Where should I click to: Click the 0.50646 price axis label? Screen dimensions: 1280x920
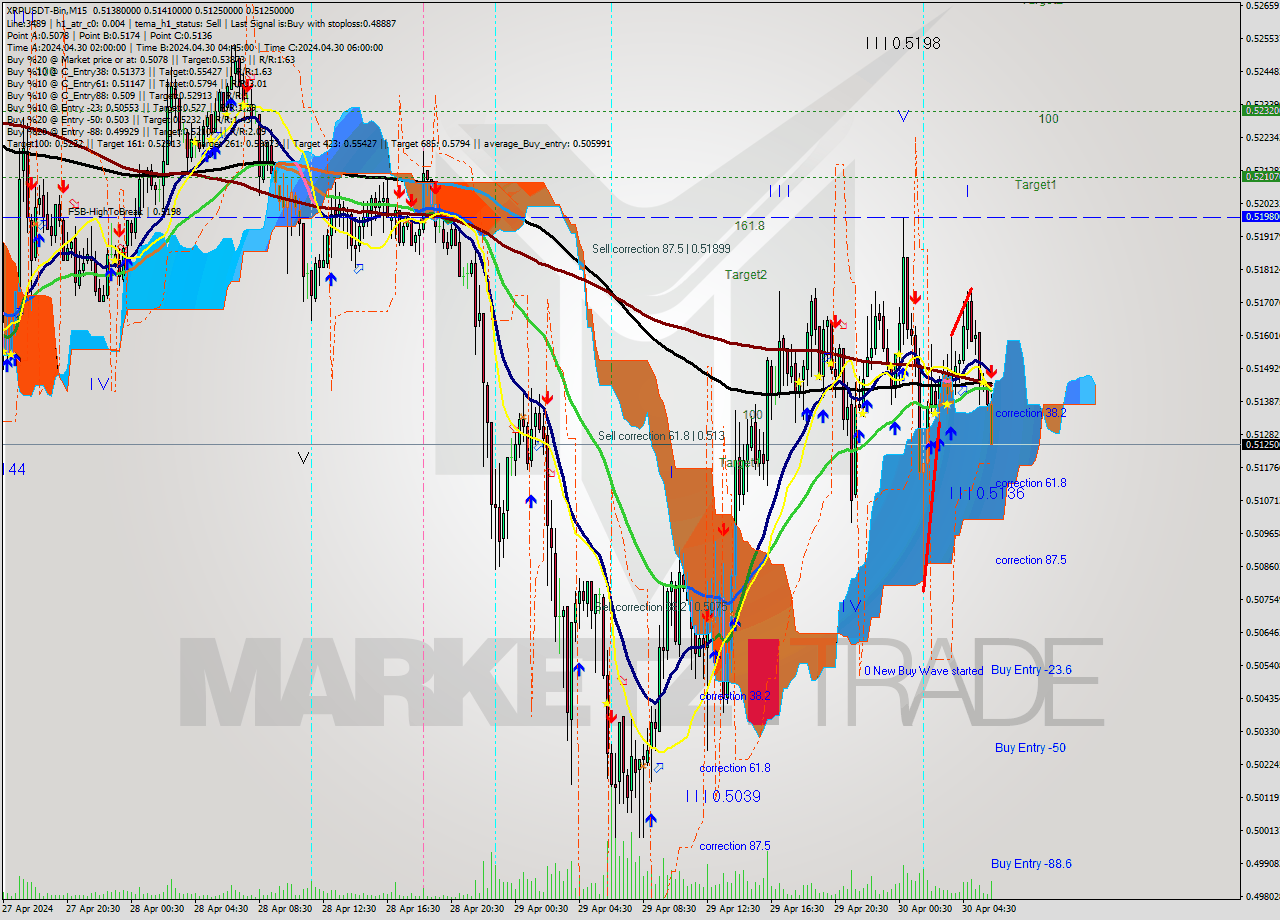1262,632
